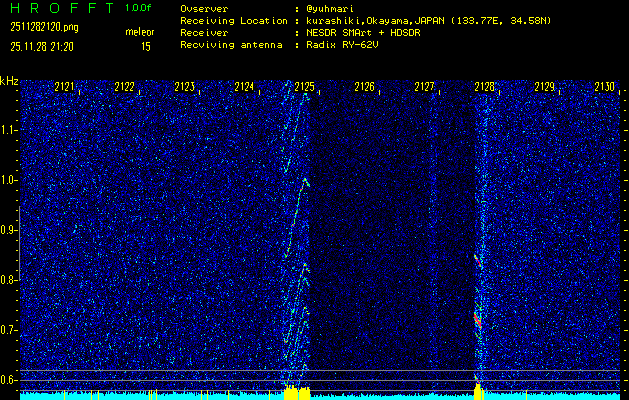This screenshot has height=400, width=629.
Task: Click time marker 2122
Action: point(124,87)
